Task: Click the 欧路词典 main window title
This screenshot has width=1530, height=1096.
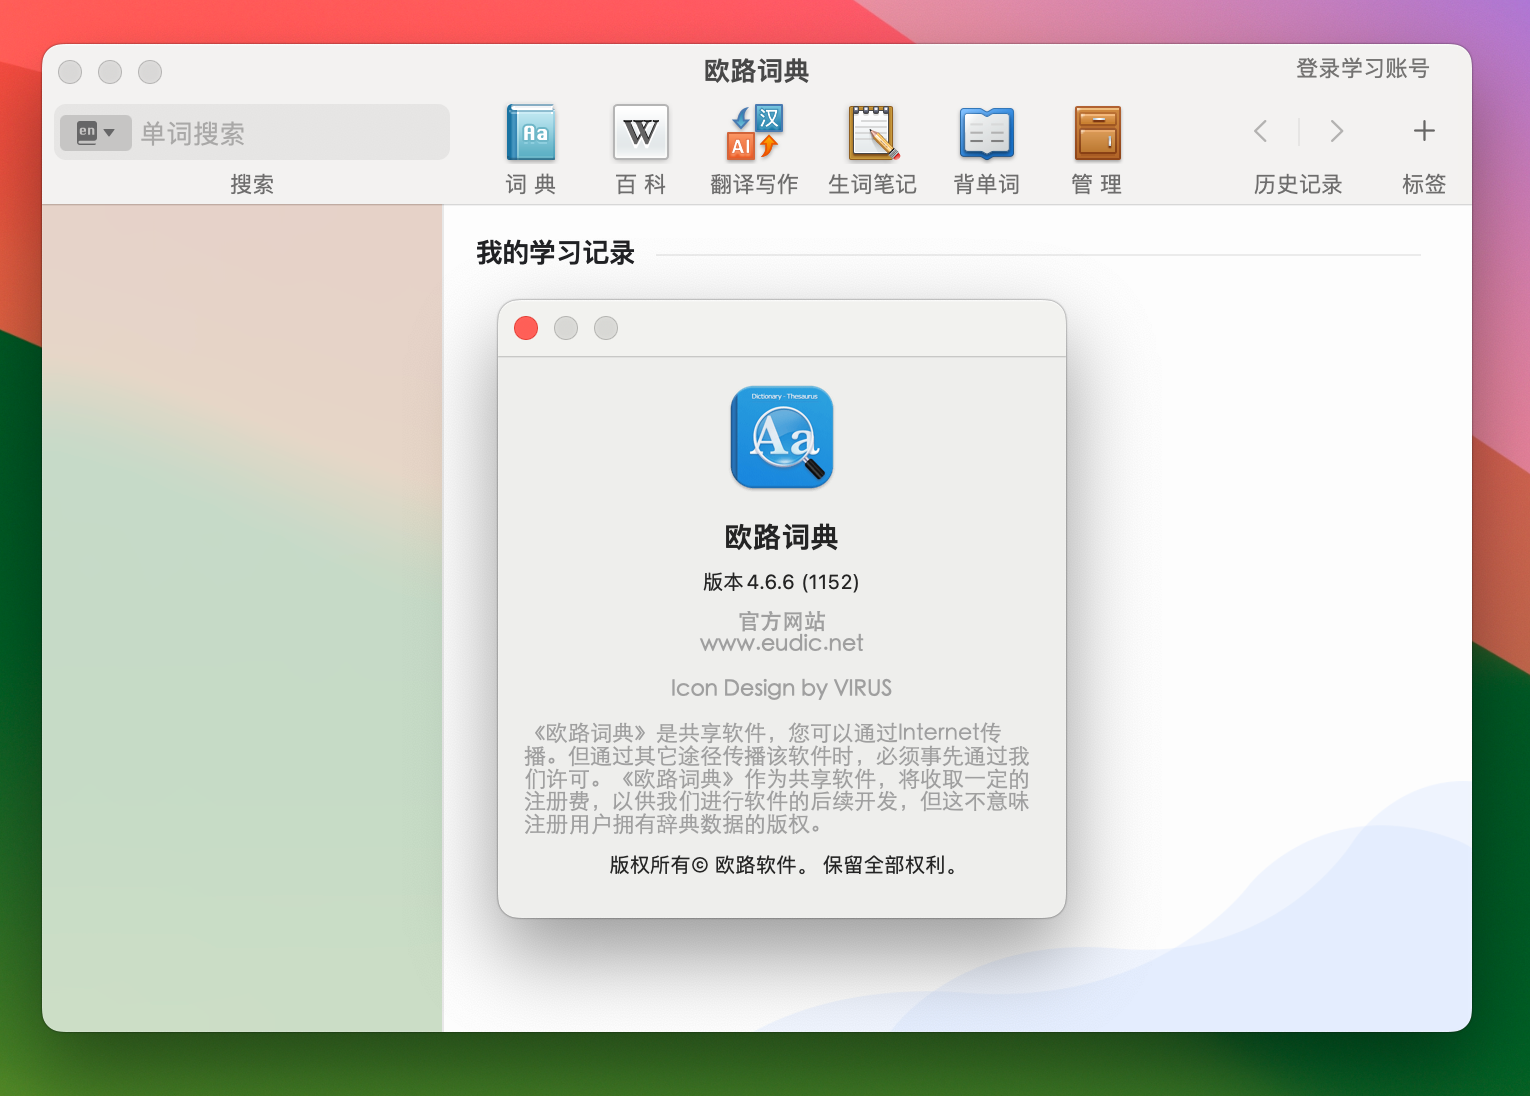Action: 756,71
